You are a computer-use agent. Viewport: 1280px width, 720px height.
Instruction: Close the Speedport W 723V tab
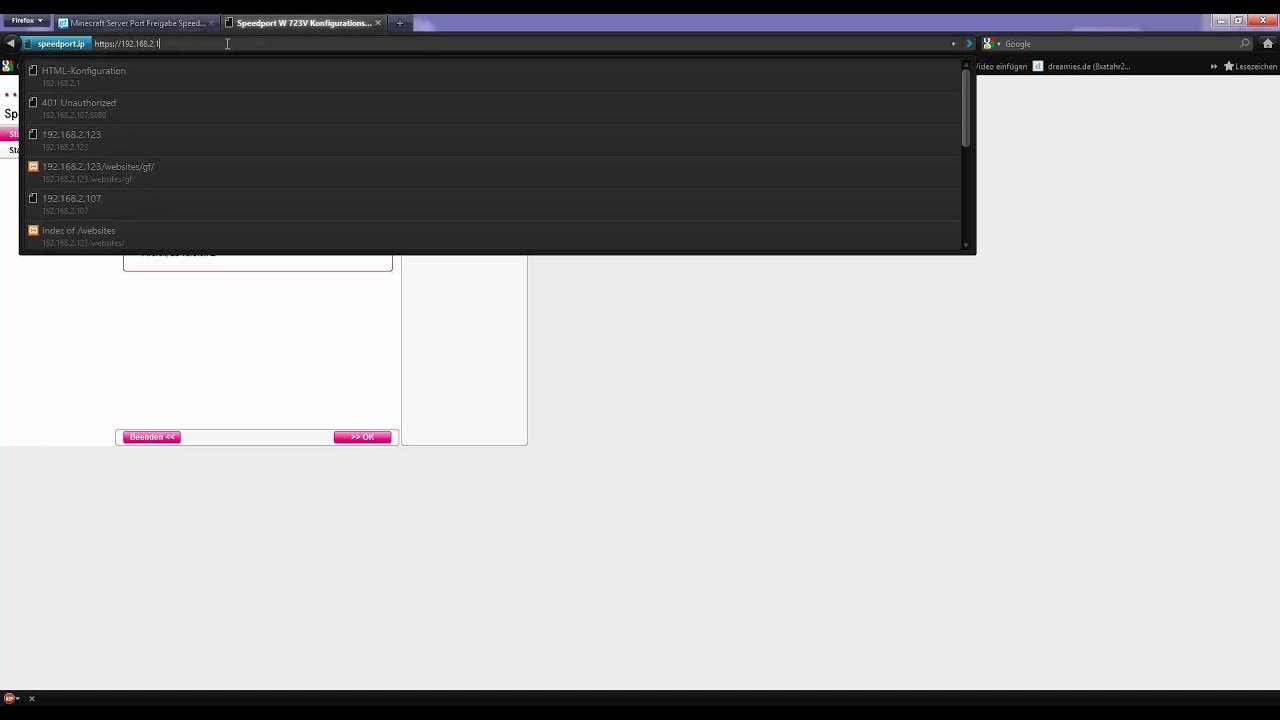pyautogui.click(x=378, y=23)
